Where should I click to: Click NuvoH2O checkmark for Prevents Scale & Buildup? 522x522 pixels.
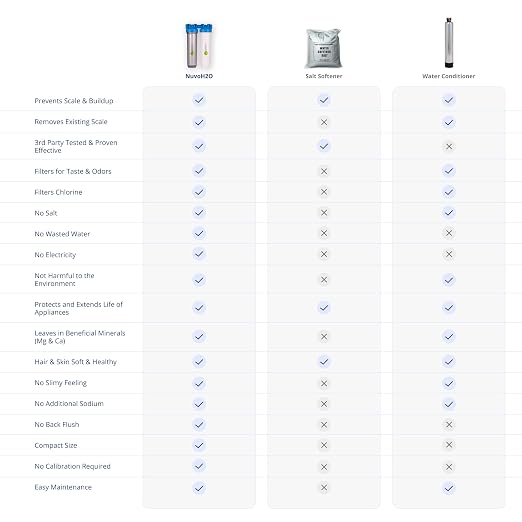coord(199,100)
